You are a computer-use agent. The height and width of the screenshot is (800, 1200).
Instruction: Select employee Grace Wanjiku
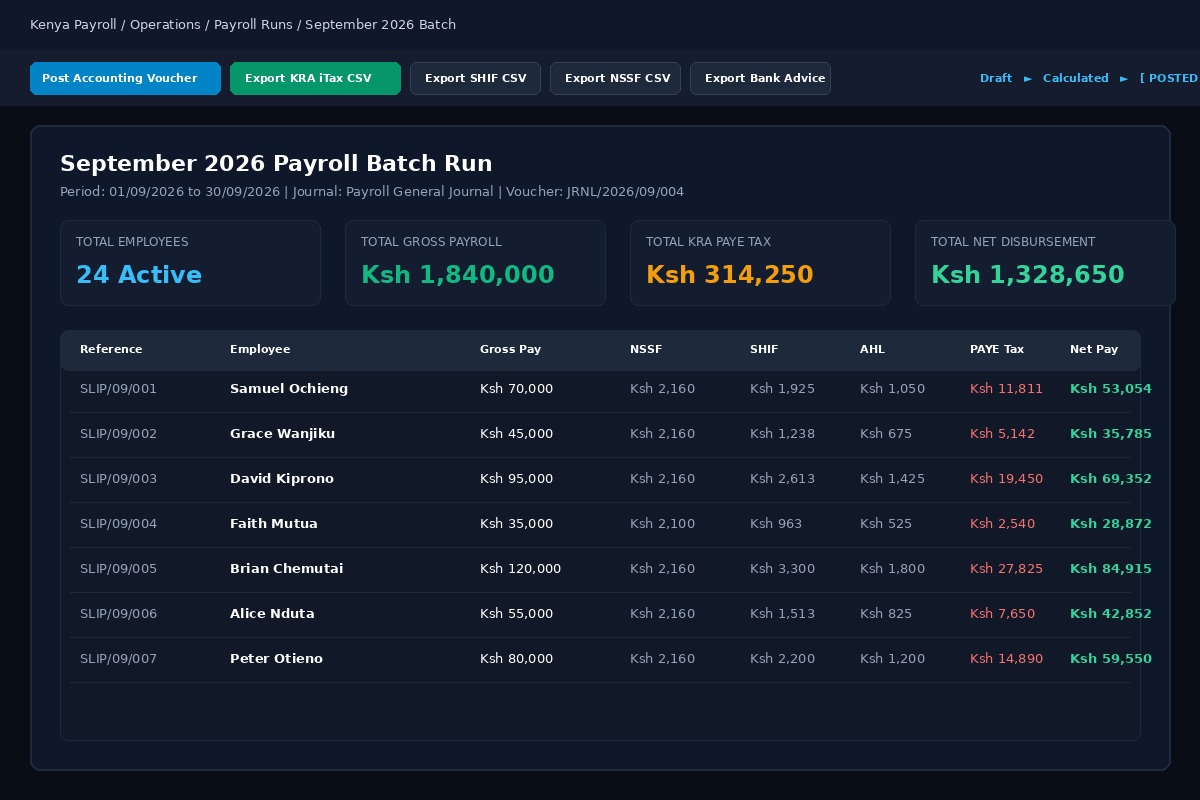(282, 434)
